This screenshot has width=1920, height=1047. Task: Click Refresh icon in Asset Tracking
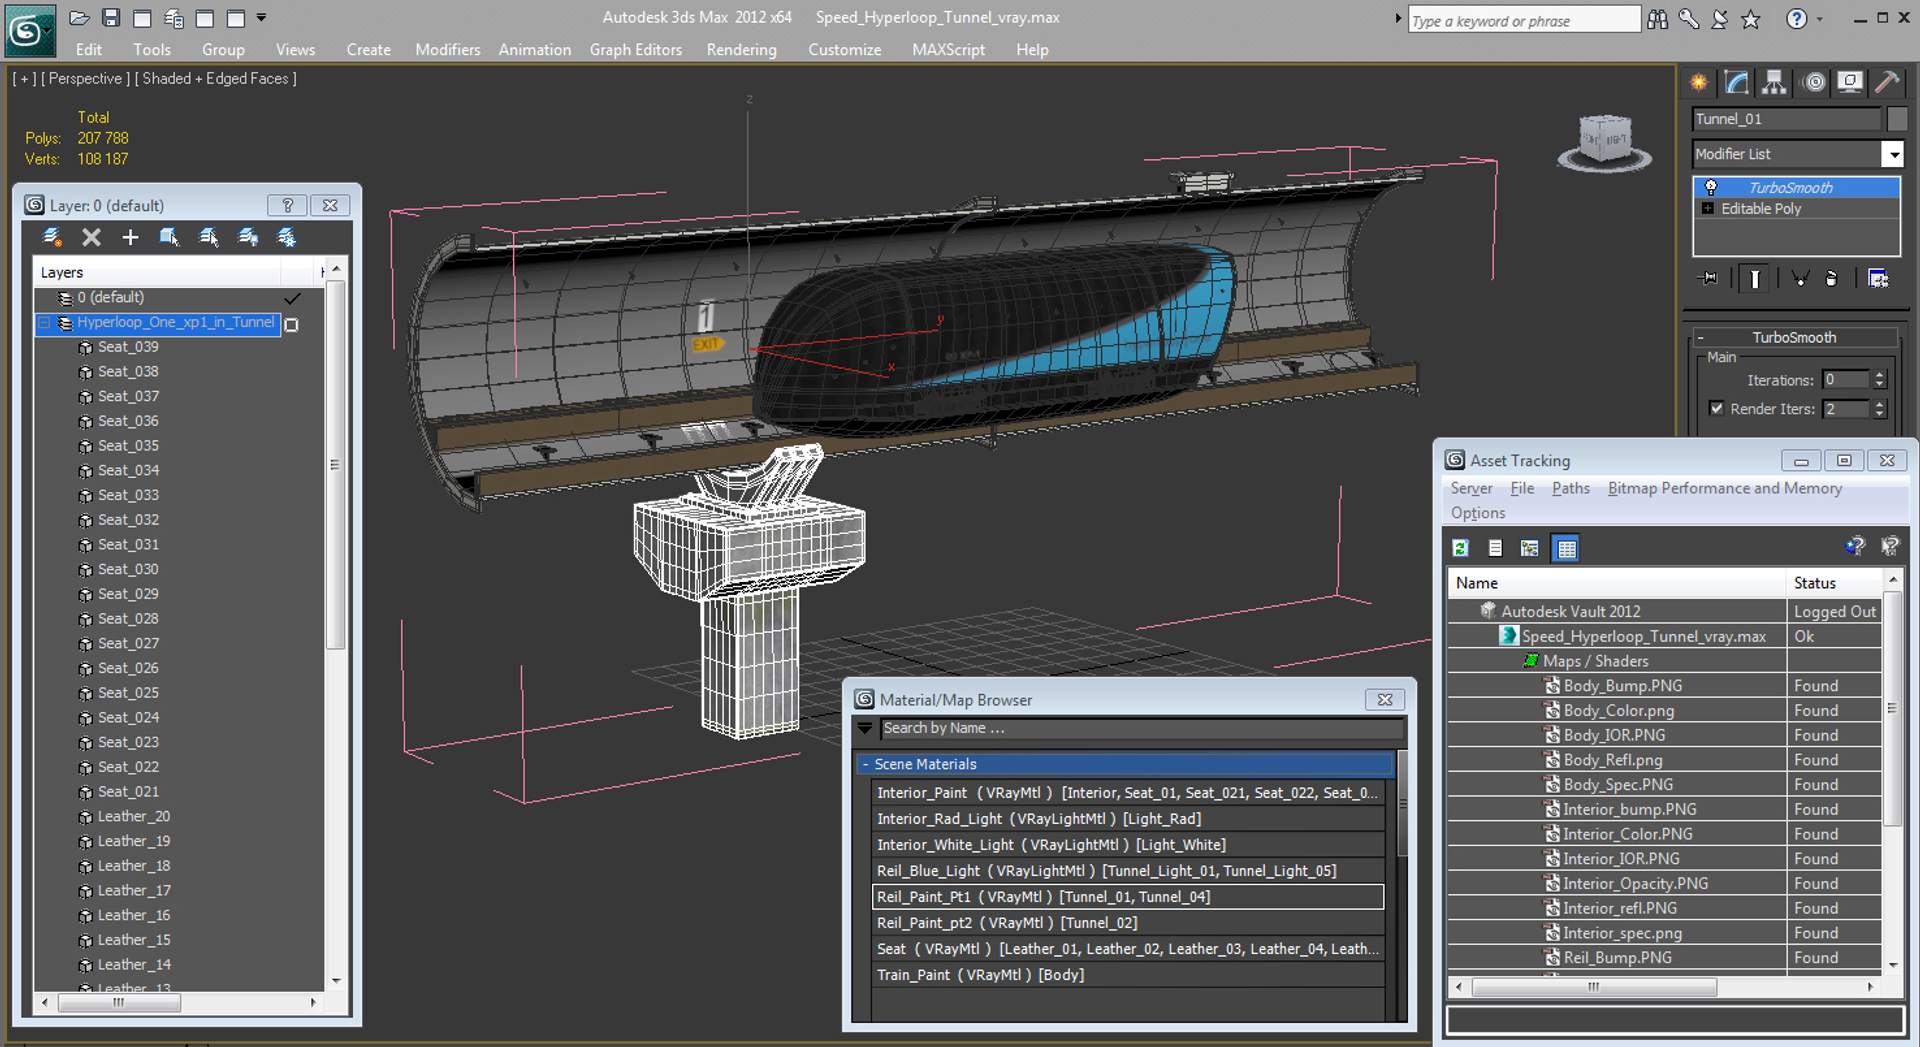(1461, 548)
